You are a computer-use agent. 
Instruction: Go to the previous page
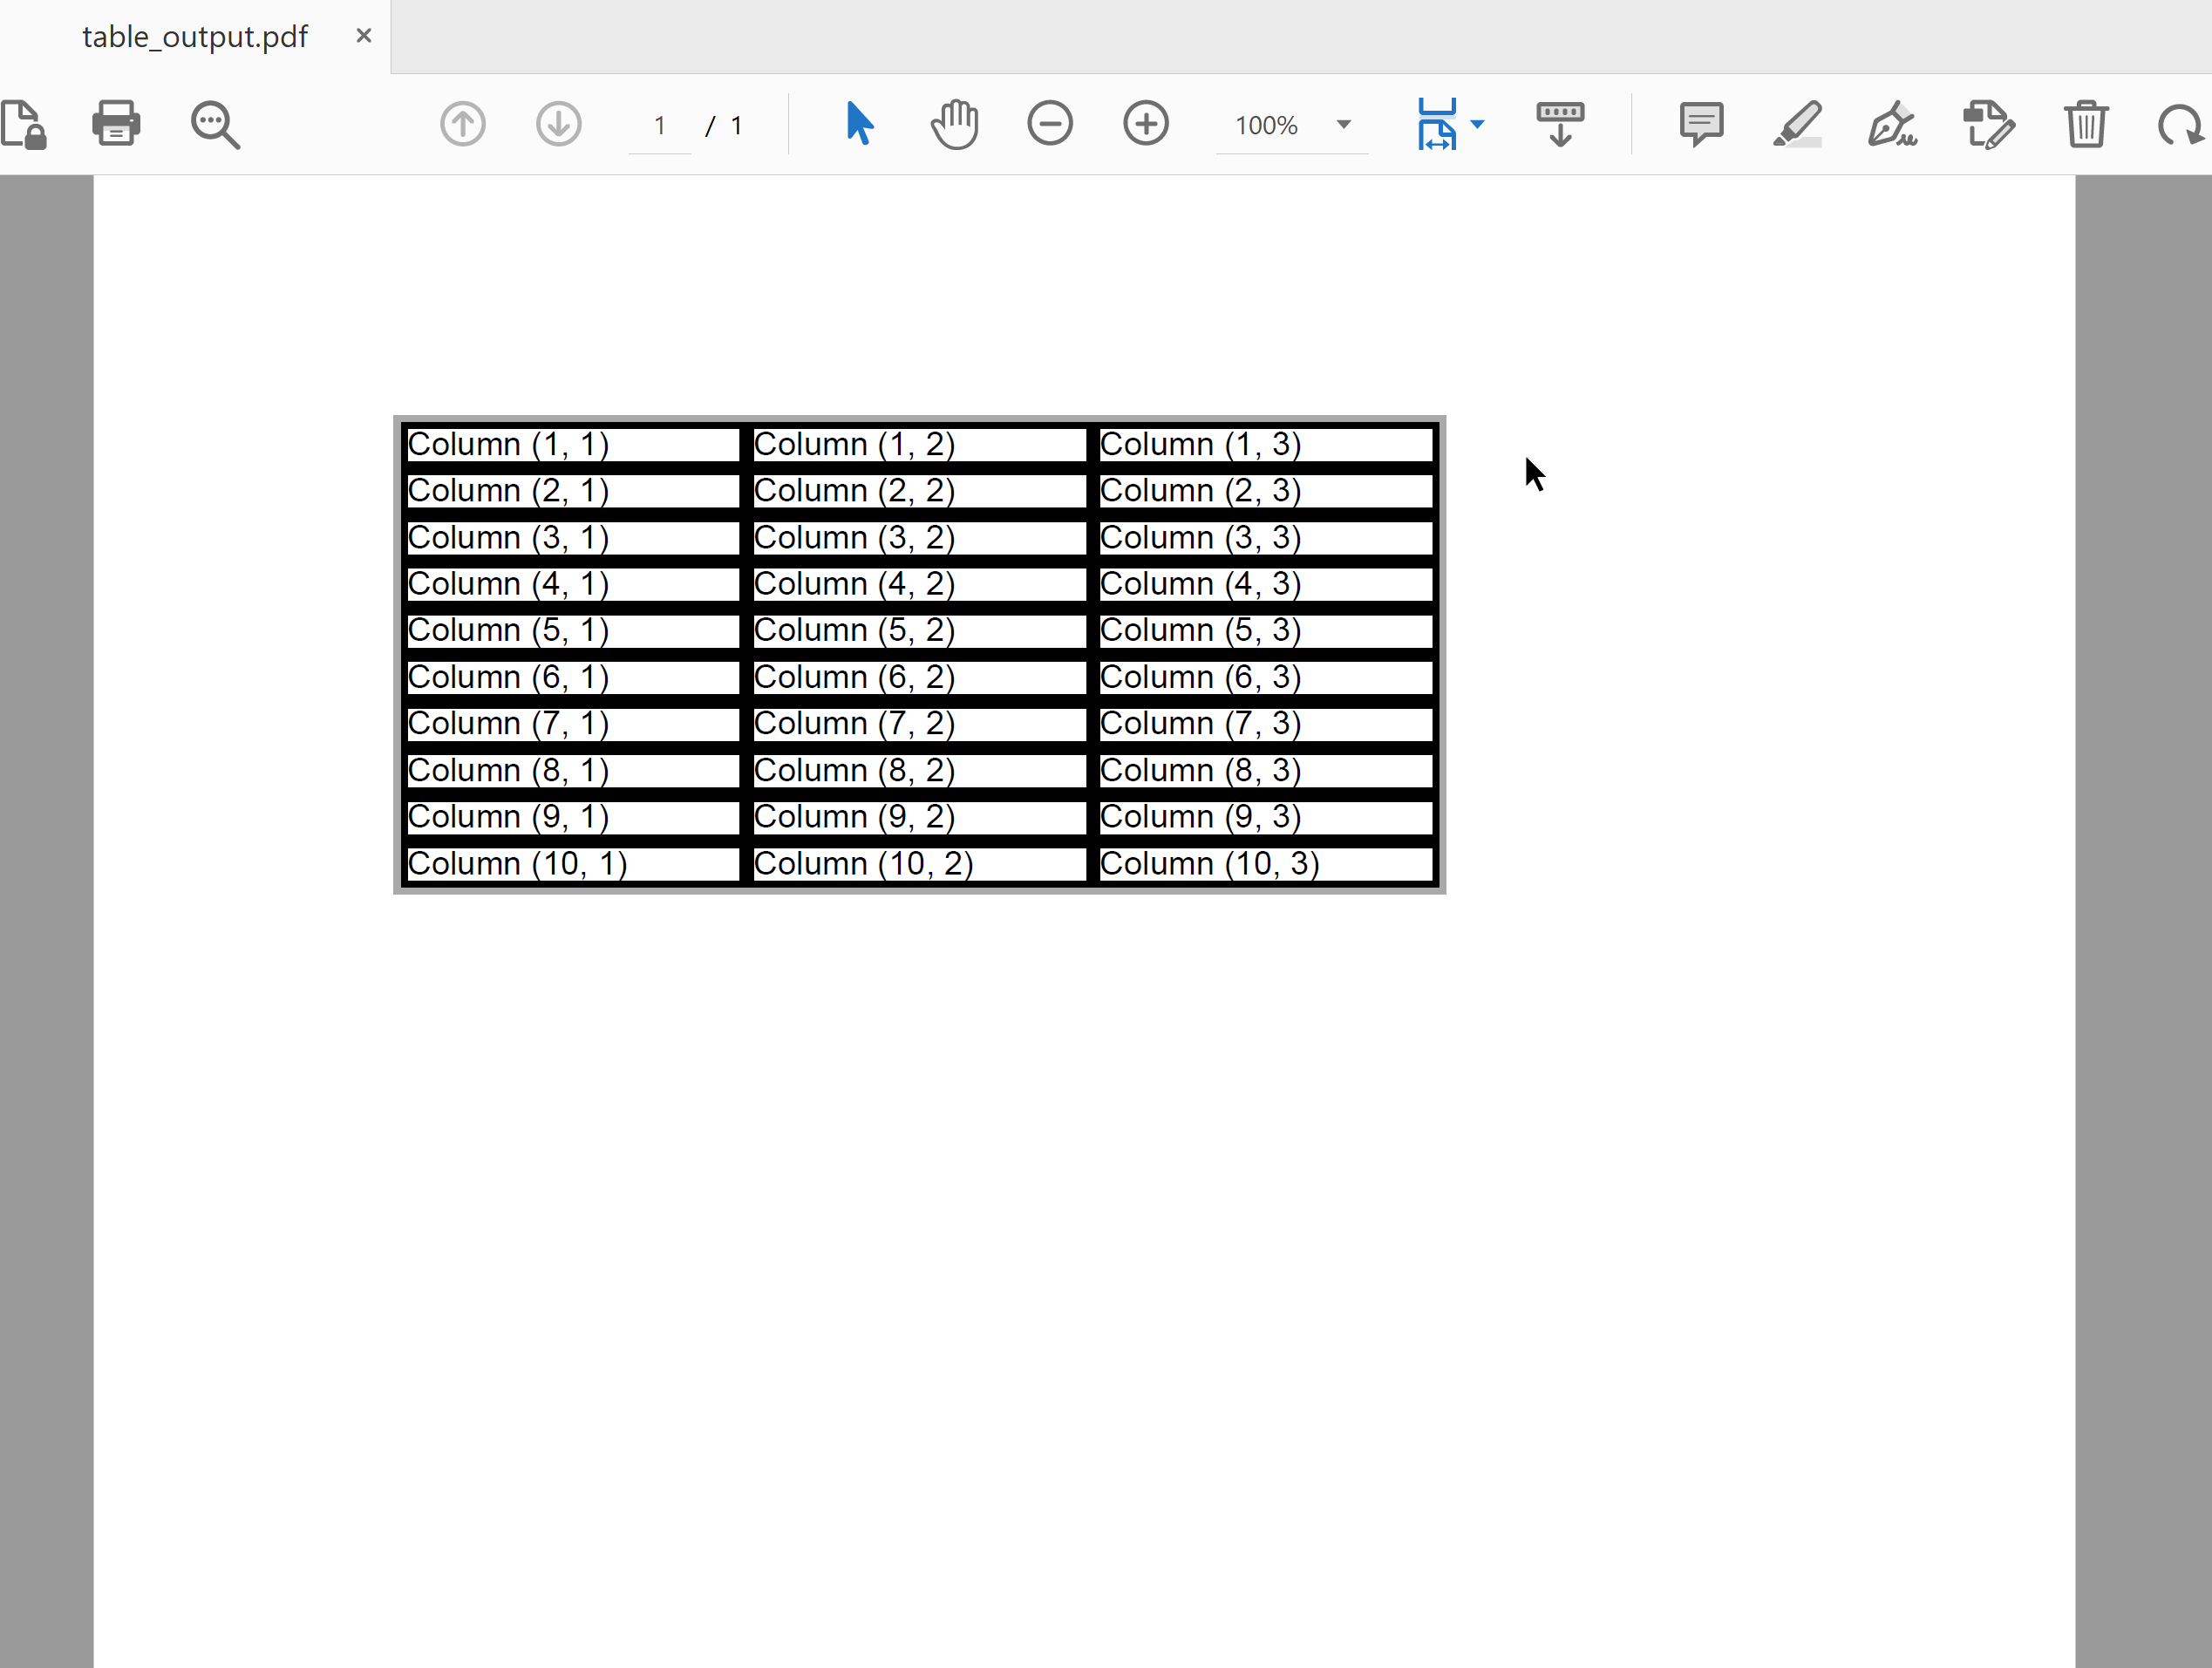[462, 124]
